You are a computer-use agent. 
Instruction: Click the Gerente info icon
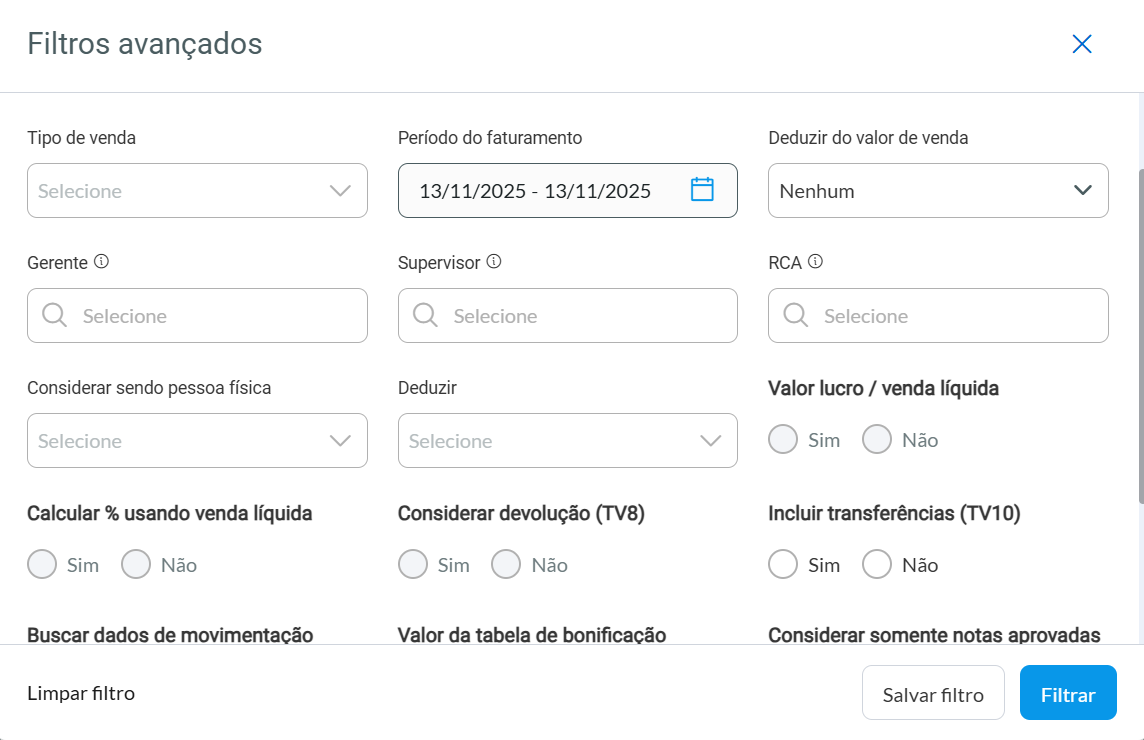[101, 262]
